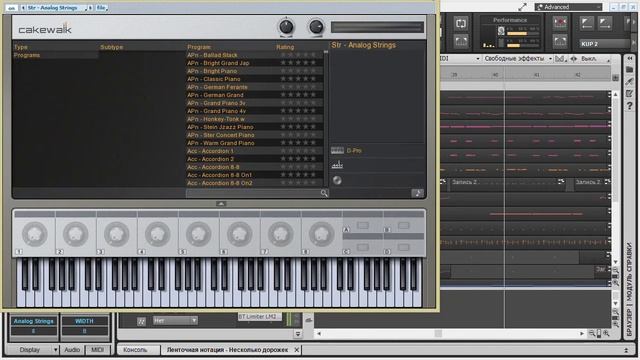Select the Audio inspector toggle
The width and height of the screenshot is (640, 360).
[x=72, y=350]
